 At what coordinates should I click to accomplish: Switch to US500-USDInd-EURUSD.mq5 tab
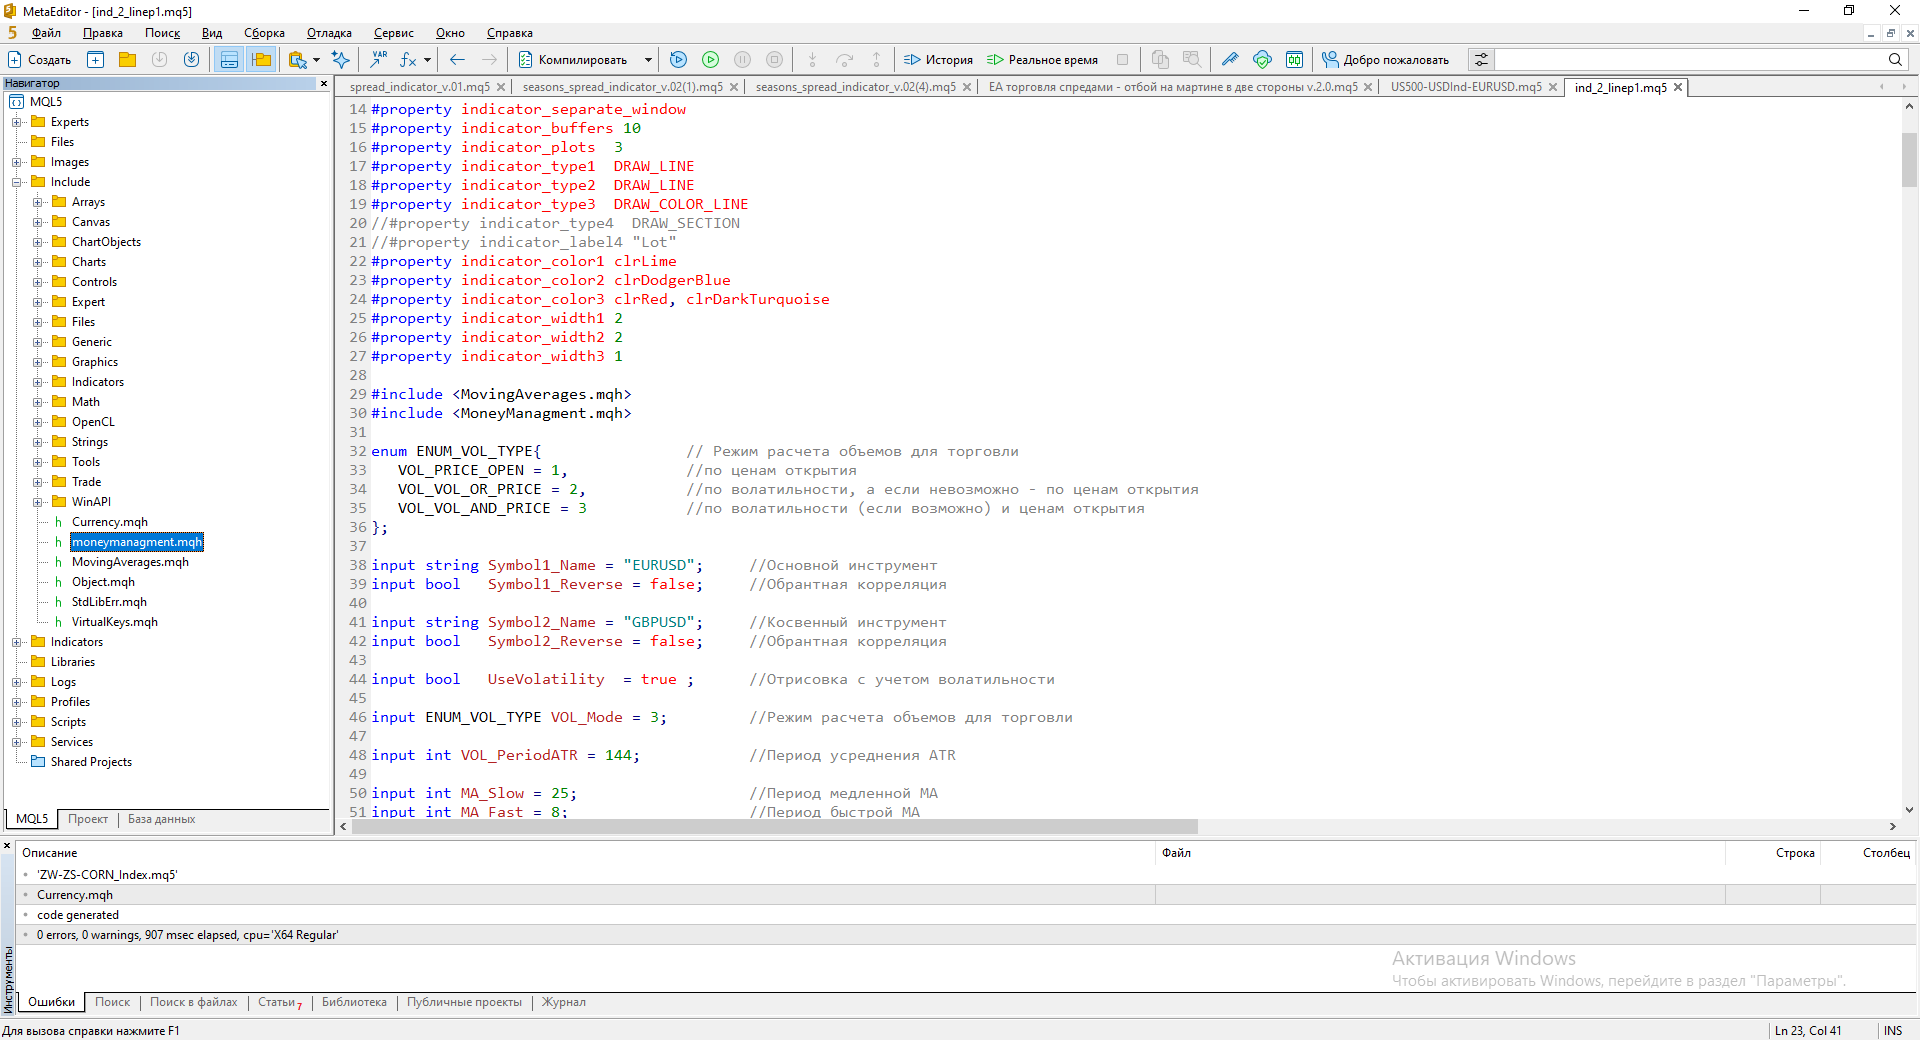pyautogui.click(x=1465, y=88)
